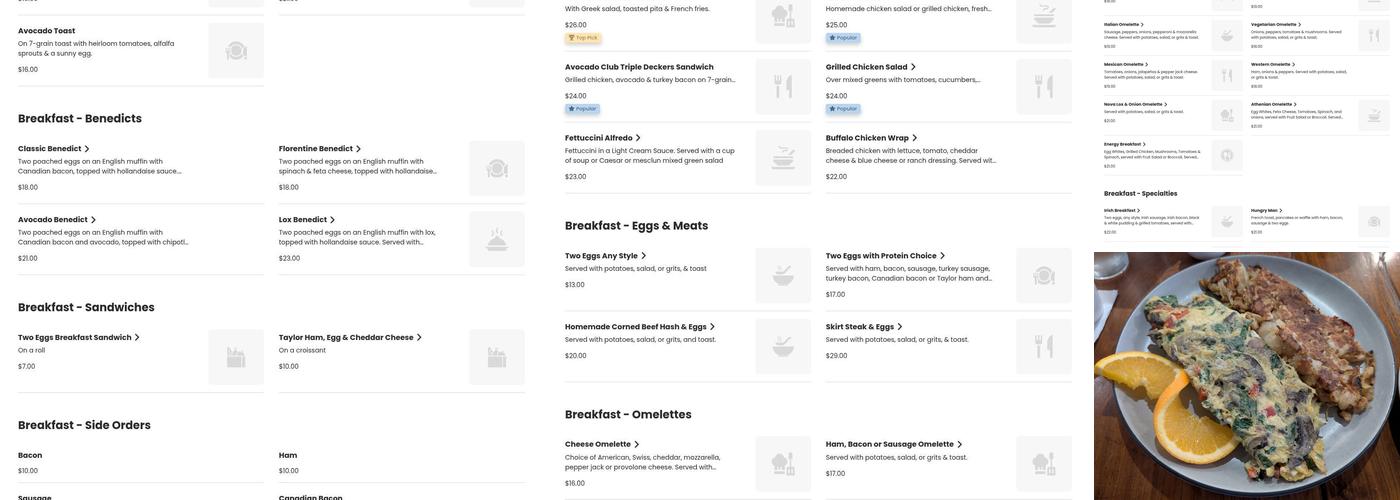Expand Classic Benedict using its chevron

(87, 149)
